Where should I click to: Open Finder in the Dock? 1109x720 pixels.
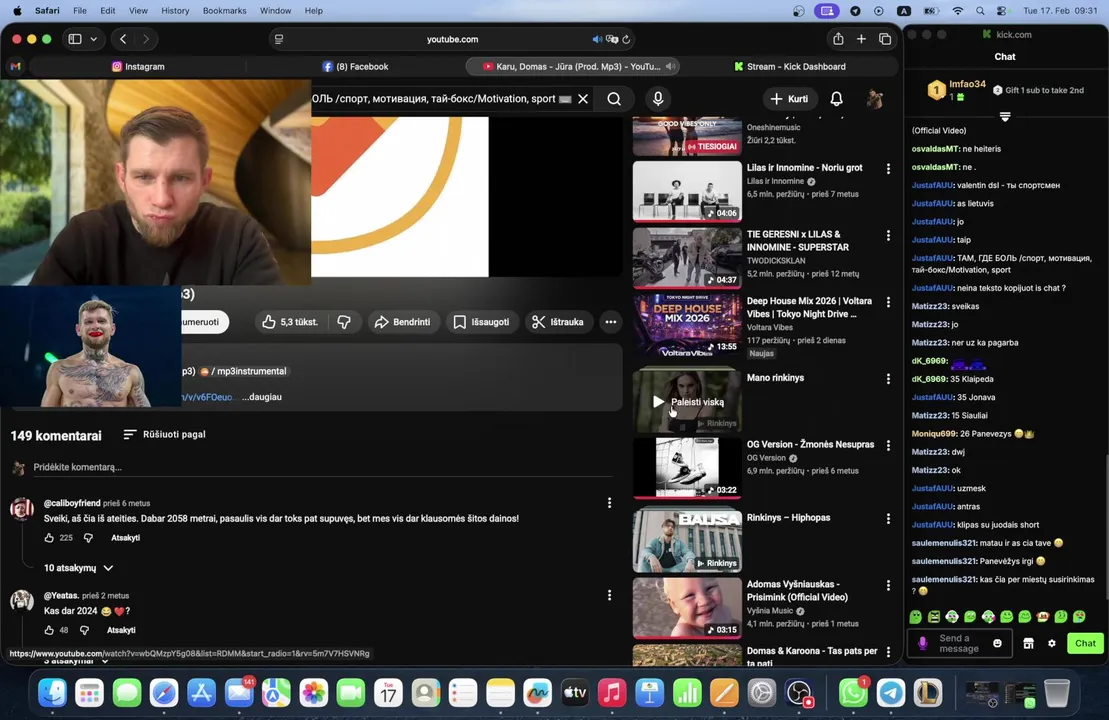52,693
